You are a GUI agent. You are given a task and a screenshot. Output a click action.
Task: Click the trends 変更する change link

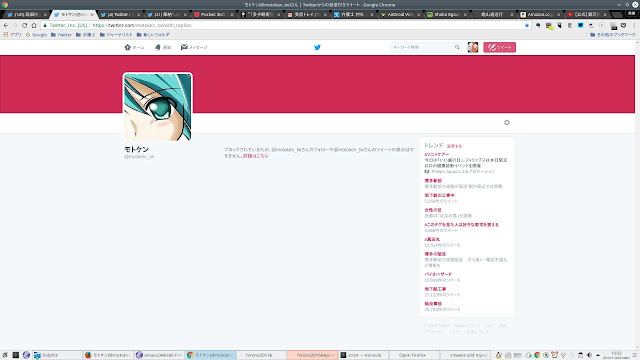coord(454,146)
